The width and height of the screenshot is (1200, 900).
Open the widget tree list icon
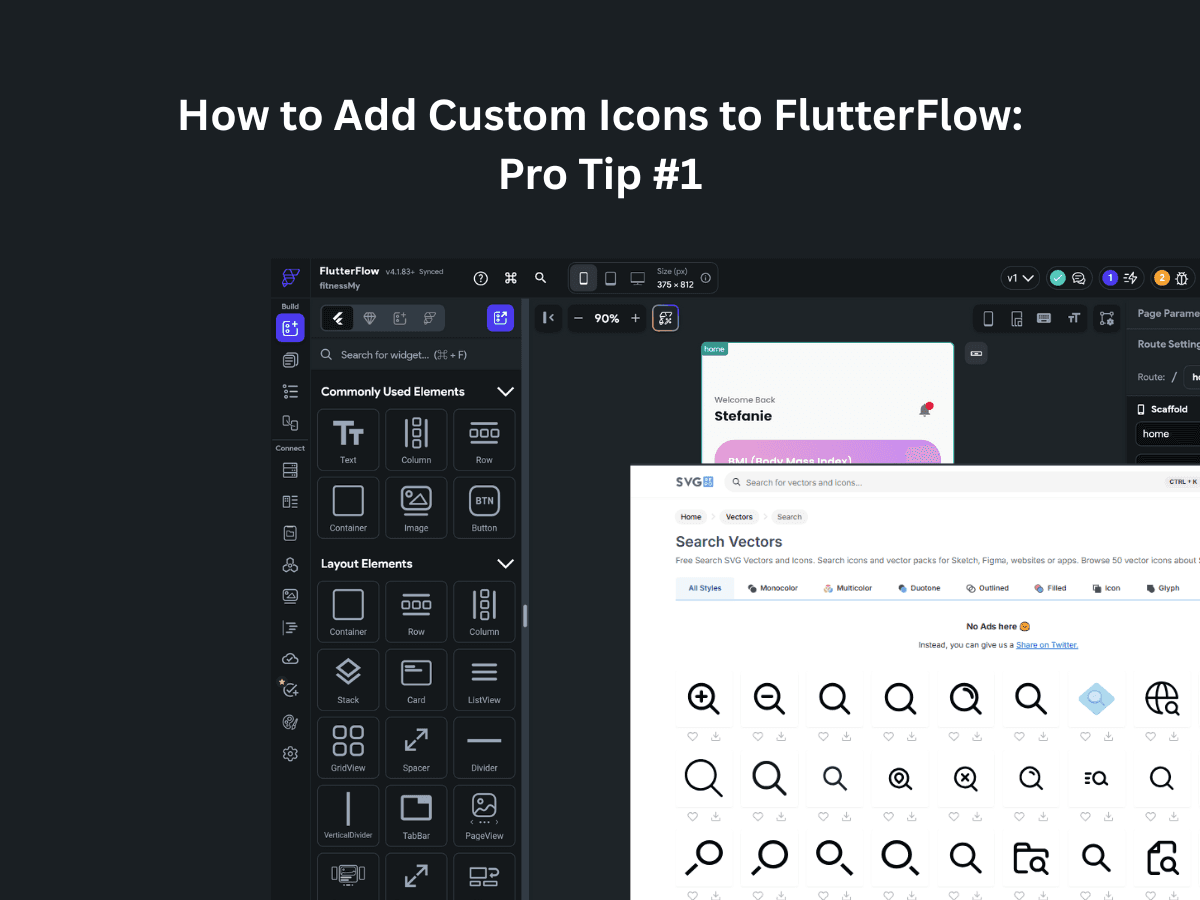click(x=290, y=391)
